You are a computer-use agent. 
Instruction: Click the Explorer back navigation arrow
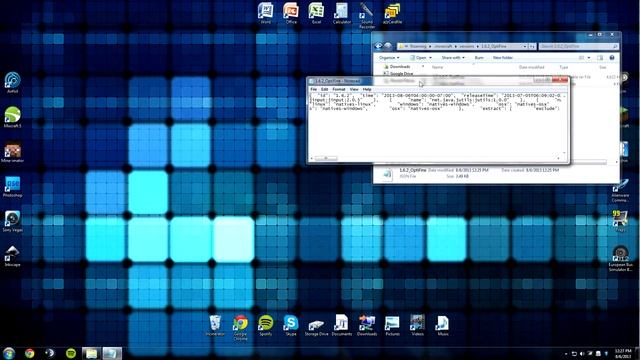pos(378,46)
